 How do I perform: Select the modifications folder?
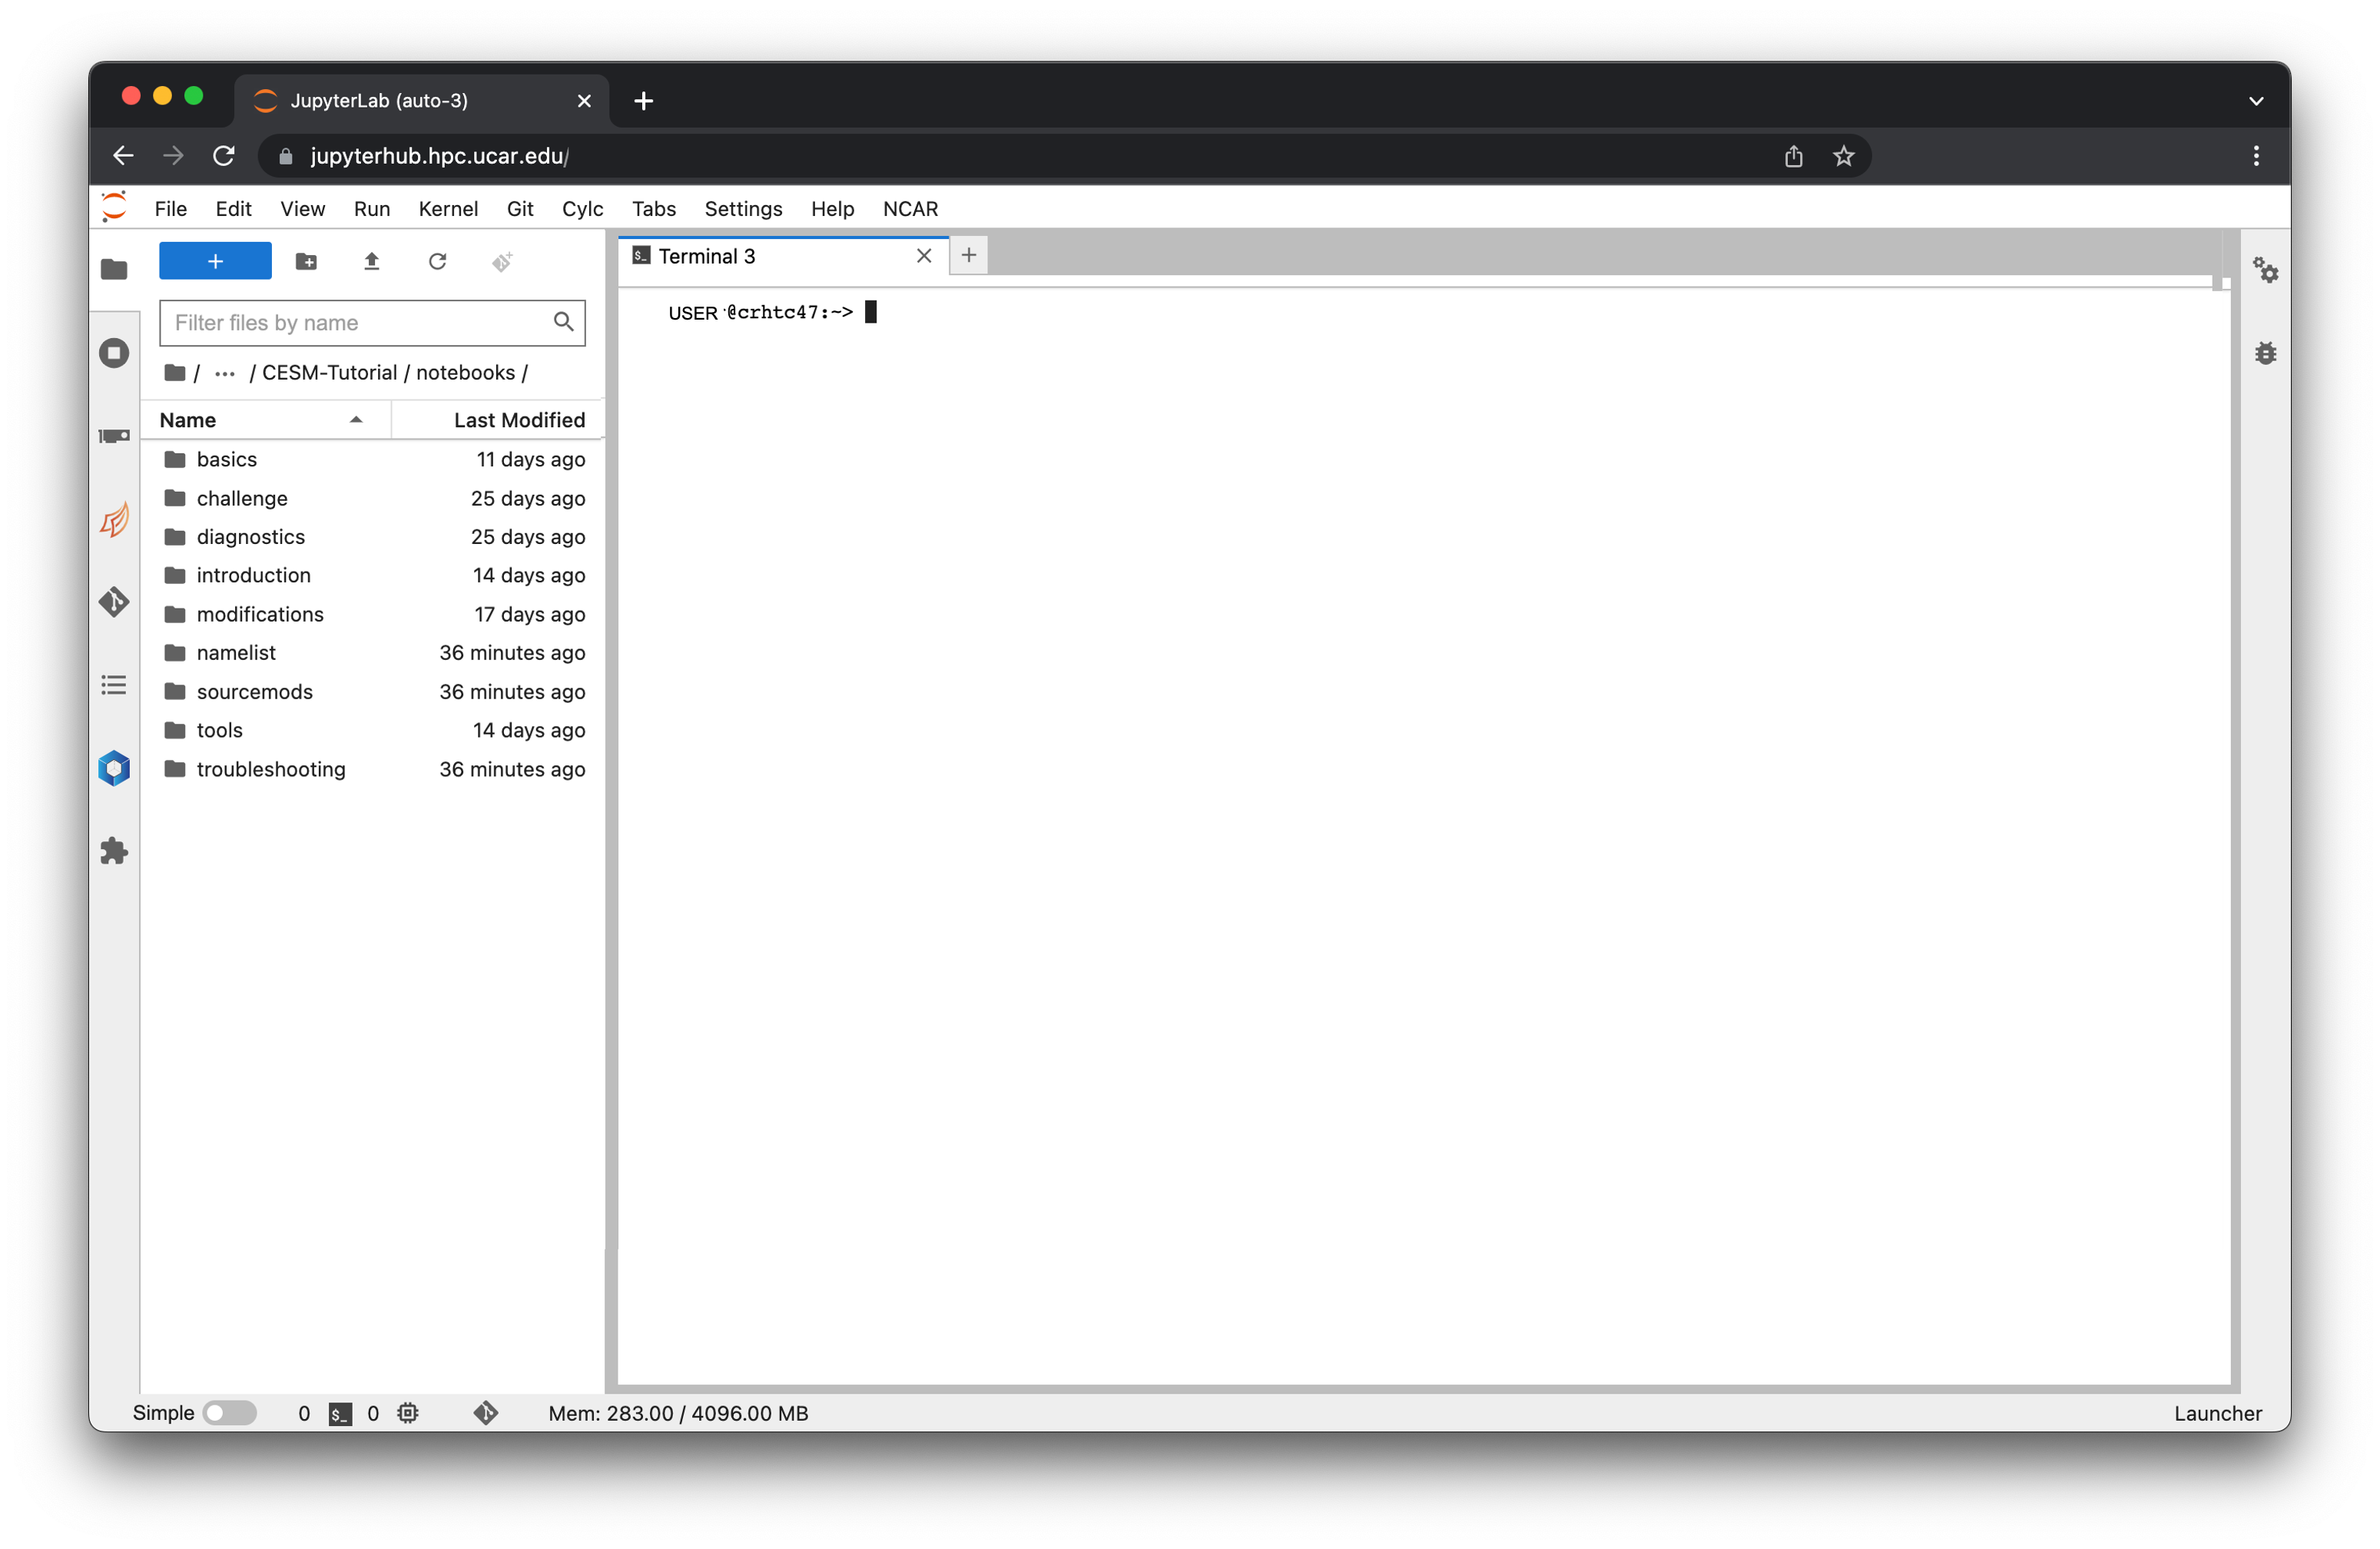[372, 614]
